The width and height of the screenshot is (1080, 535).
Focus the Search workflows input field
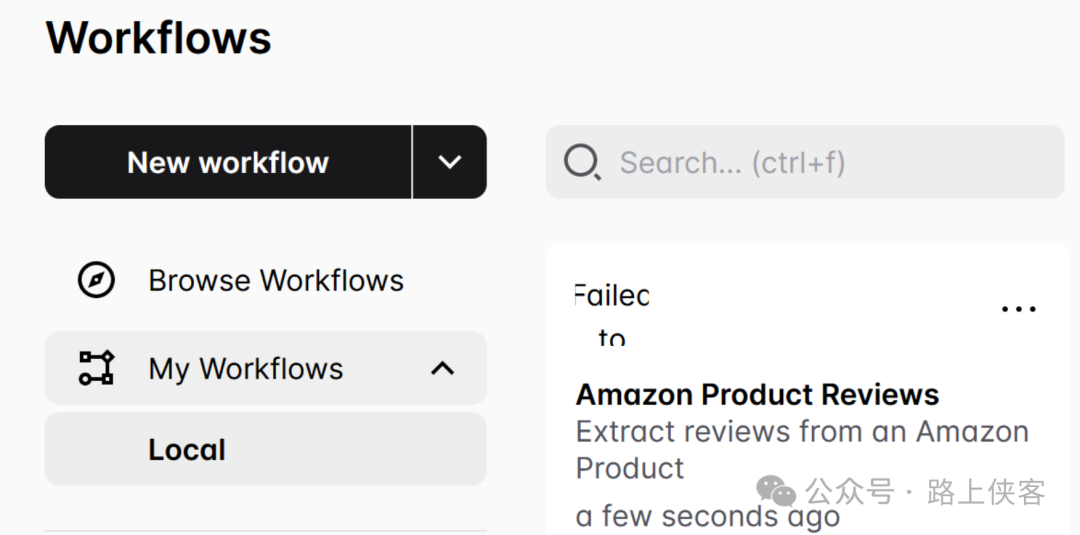(830, 162)
